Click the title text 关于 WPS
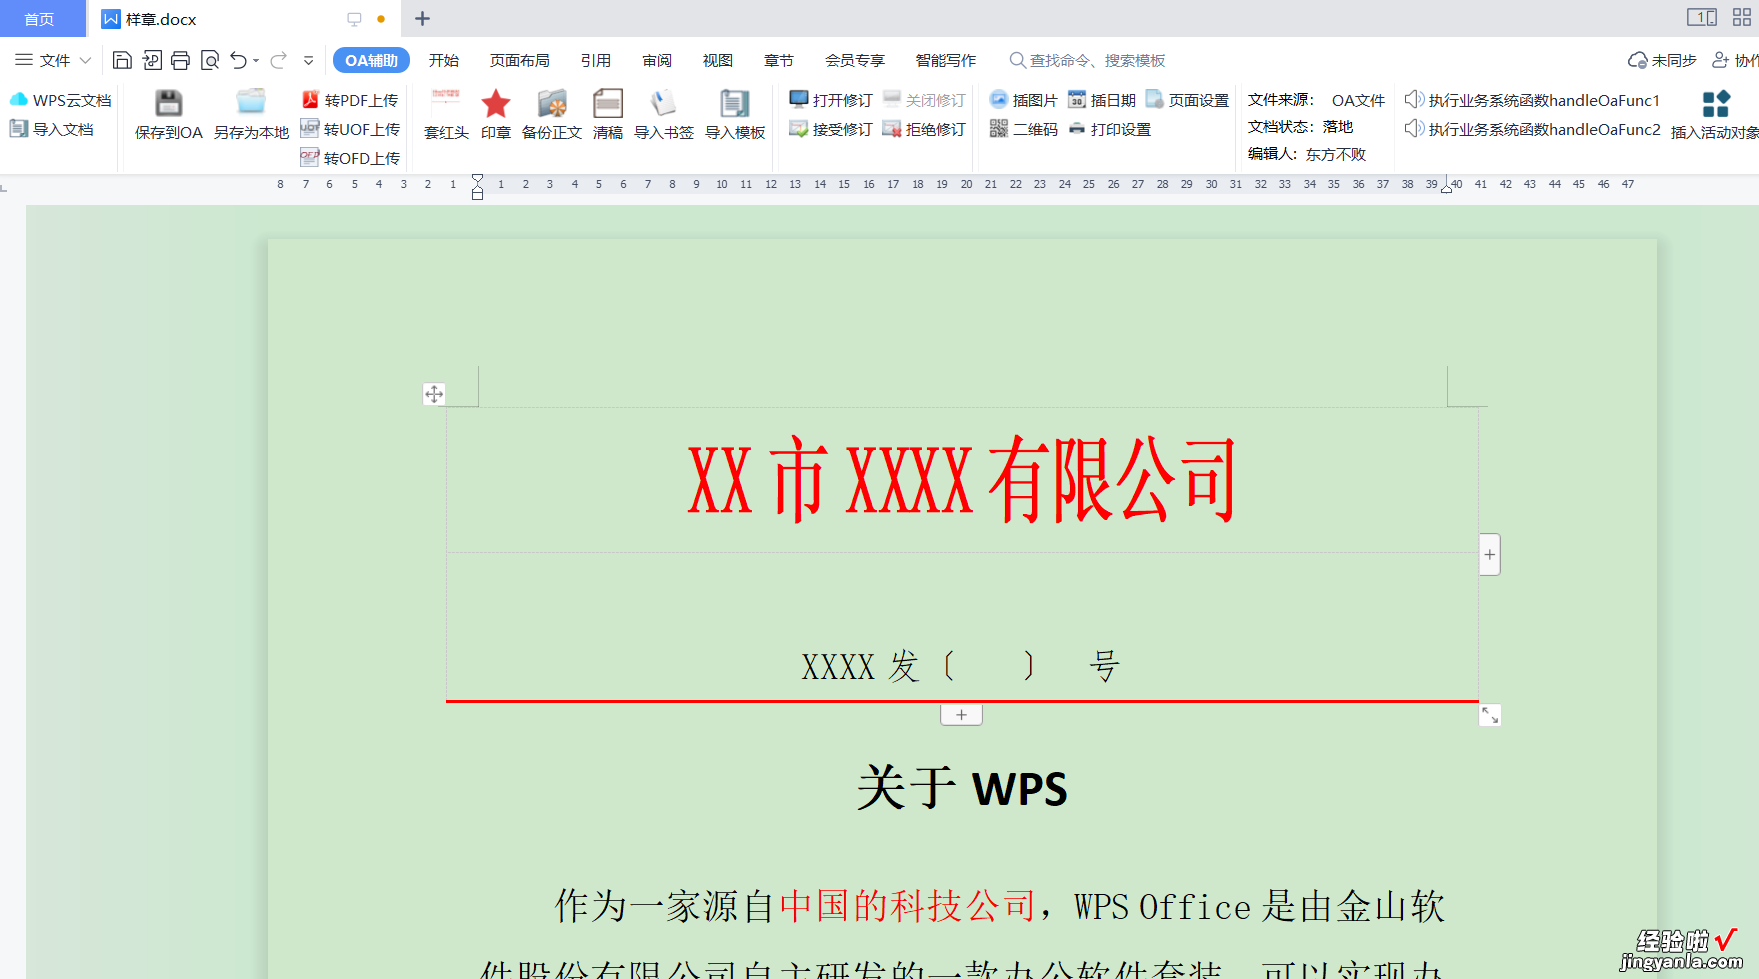The width and height of the screenshot is (1759, 979). (962, 788)
